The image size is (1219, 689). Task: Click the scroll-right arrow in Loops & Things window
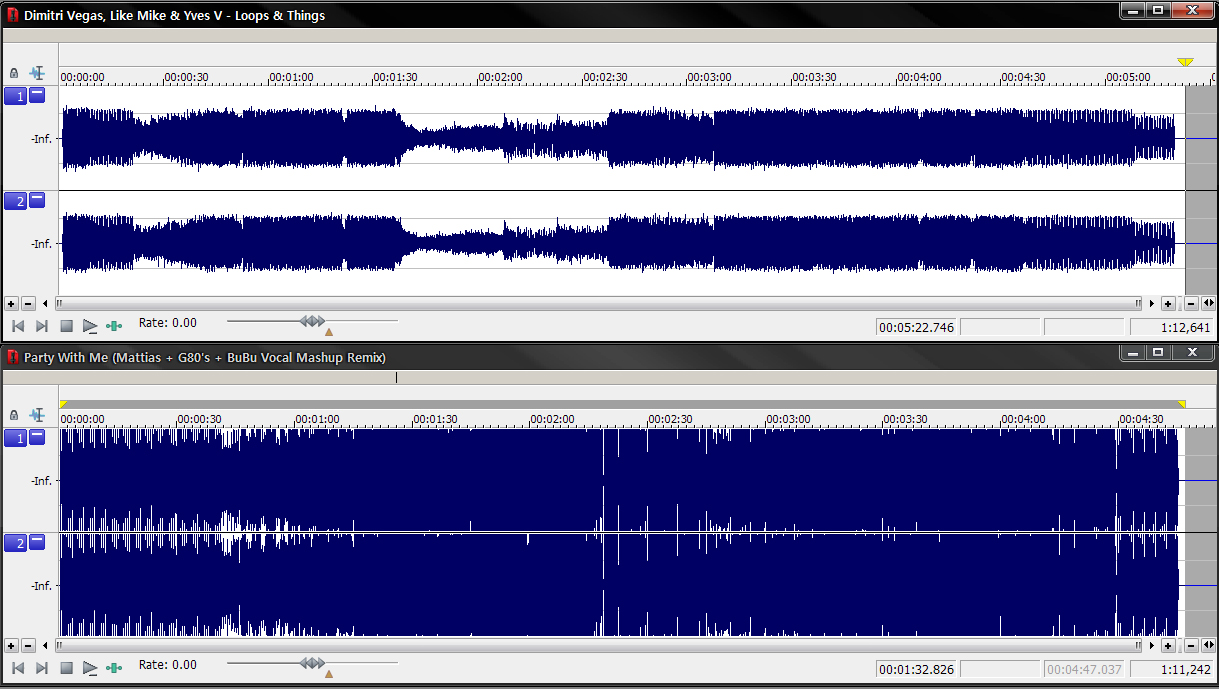click(x=1152, y=303)
